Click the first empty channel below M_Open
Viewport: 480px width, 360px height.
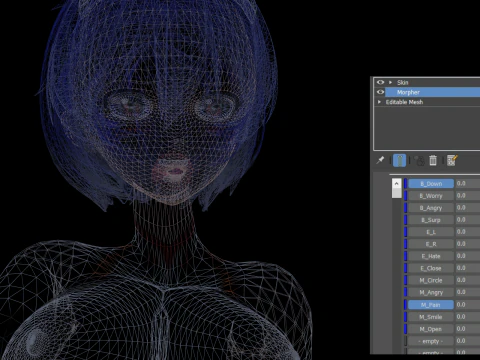[x=431, y=341]
